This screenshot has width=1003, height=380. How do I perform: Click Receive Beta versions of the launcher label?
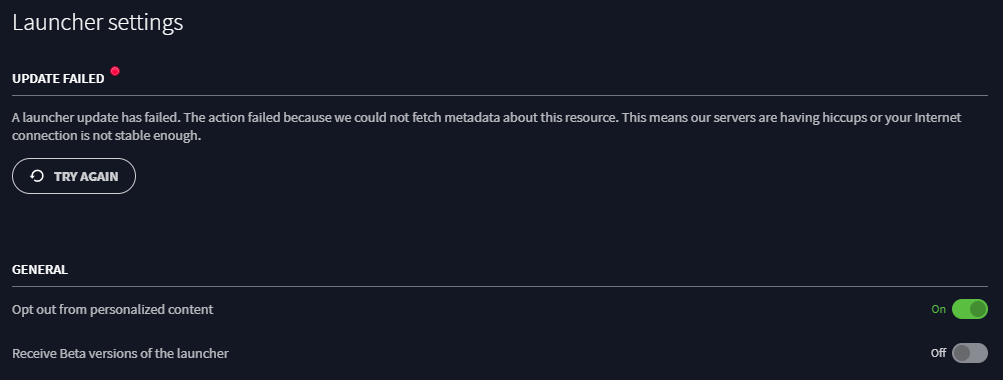click(x=120, y=353)
